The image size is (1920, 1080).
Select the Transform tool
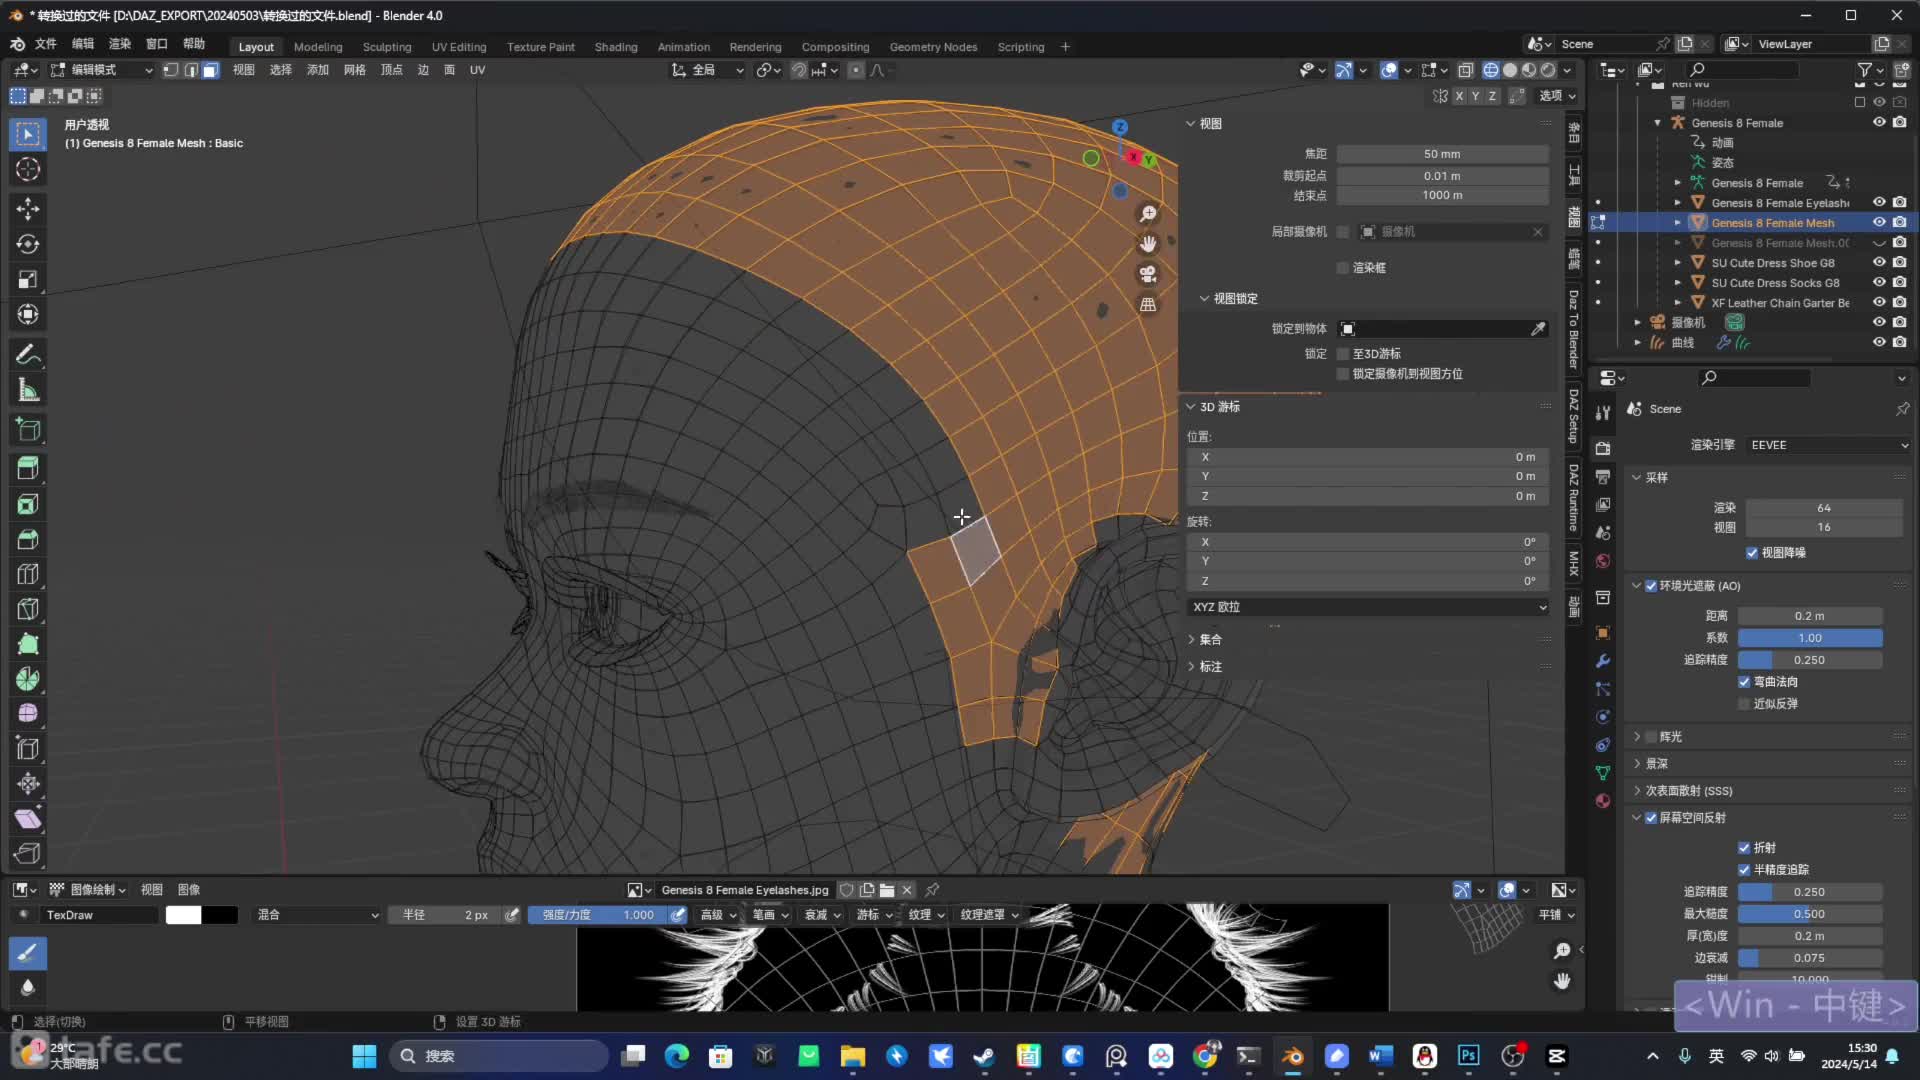(28, 314)
